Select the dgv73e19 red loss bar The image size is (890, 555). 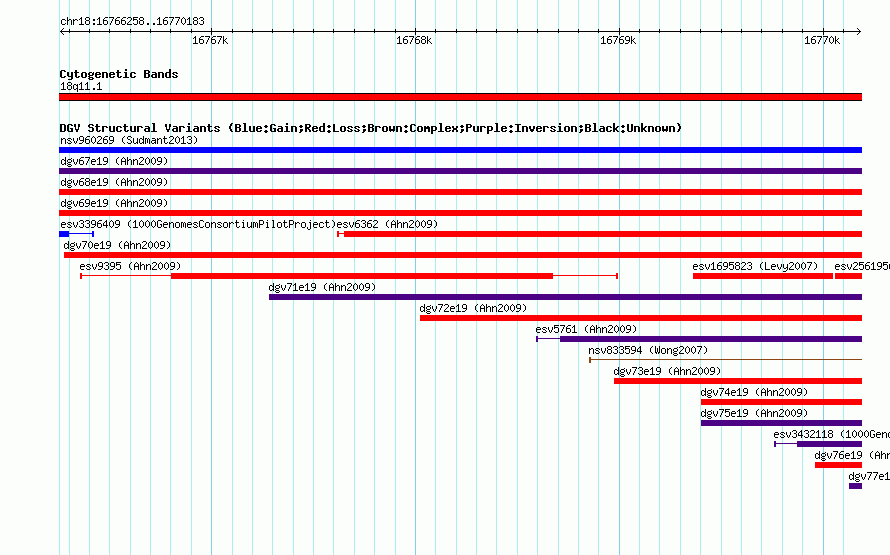(738, 381)
